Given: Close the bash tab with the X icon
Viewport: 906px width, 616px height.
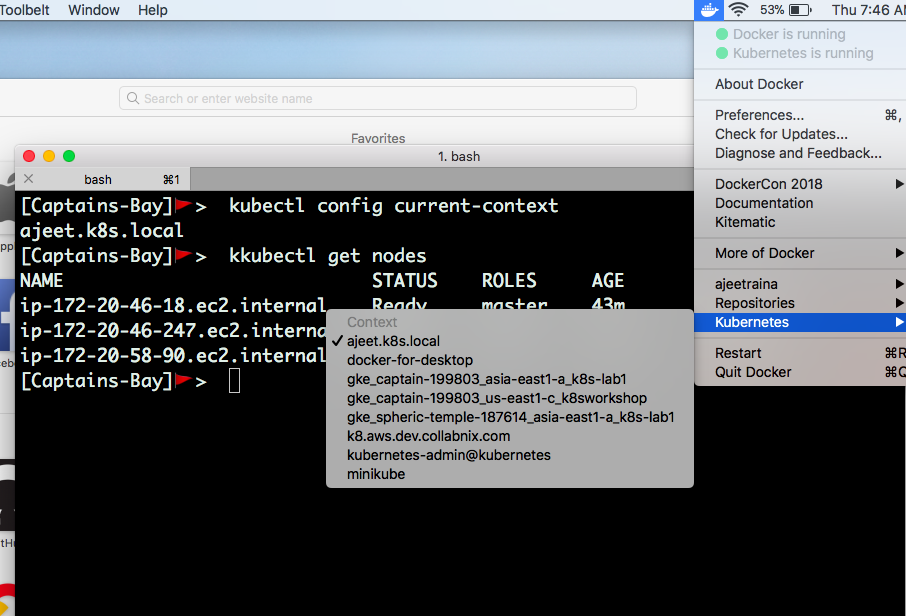Looking at the screenshot, I should pyautogui.click(x=28, y=179).
